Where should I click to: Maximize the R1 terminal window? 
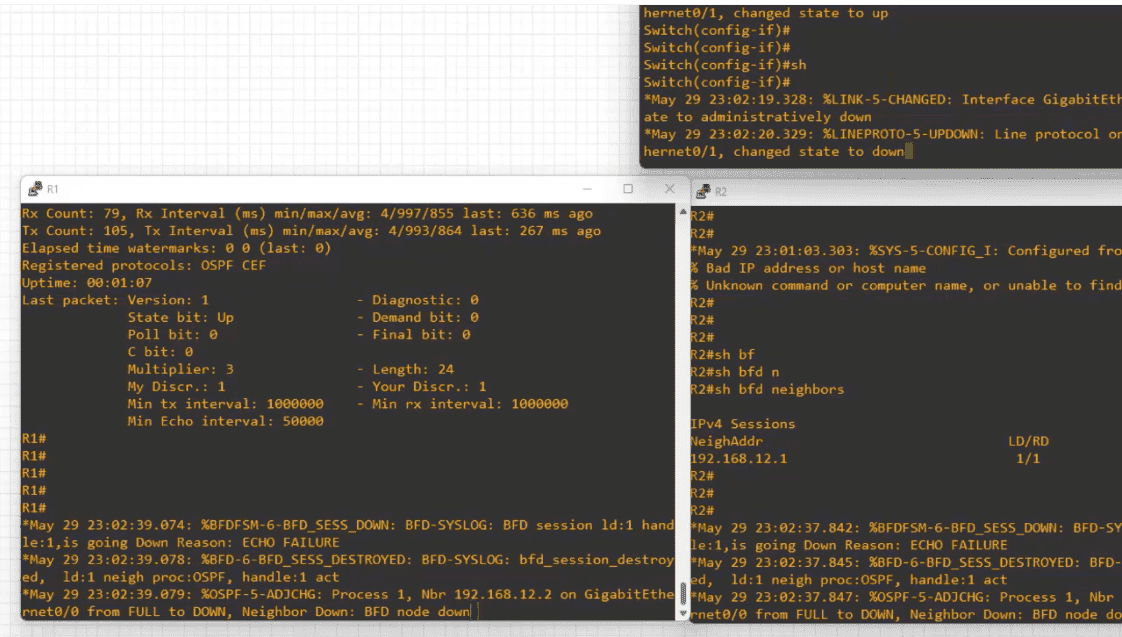[x=628, y=189]
